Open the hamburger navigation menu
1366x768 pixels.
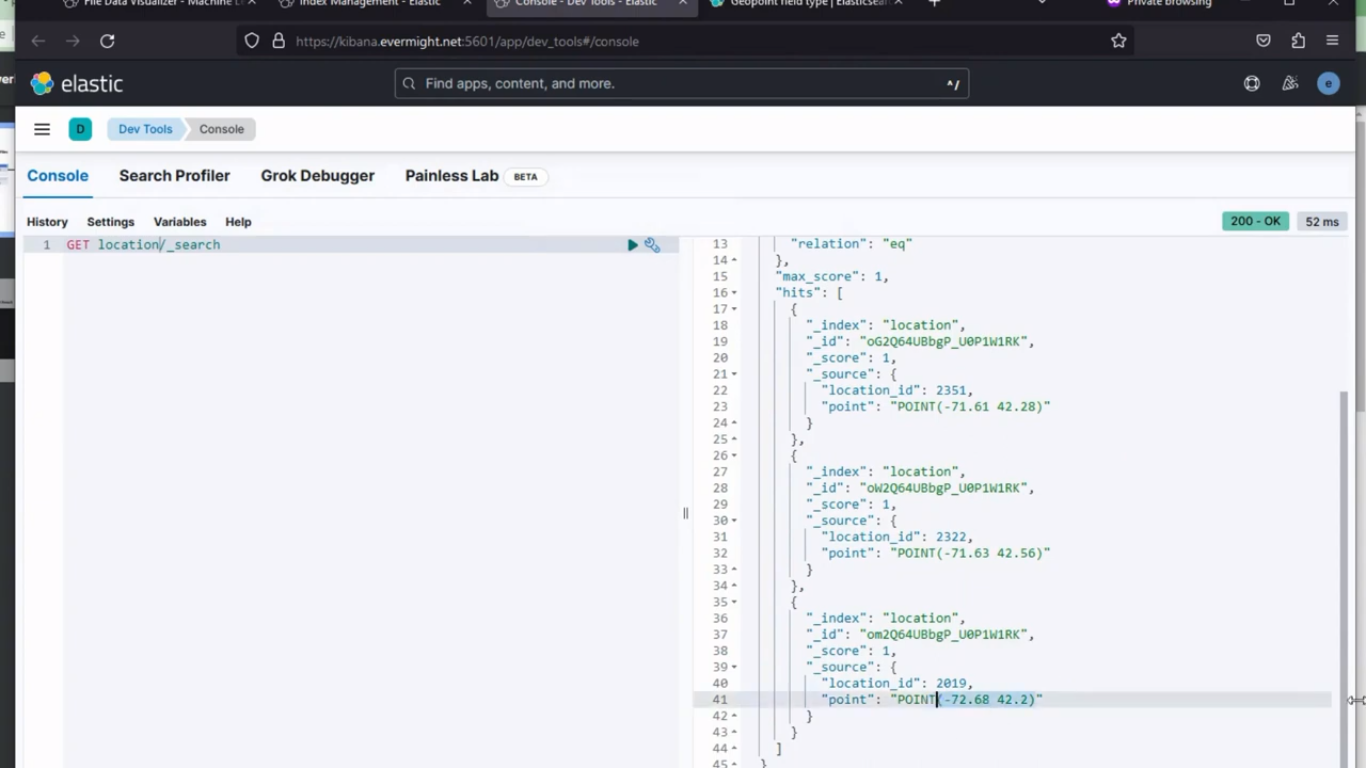[42, 129]
